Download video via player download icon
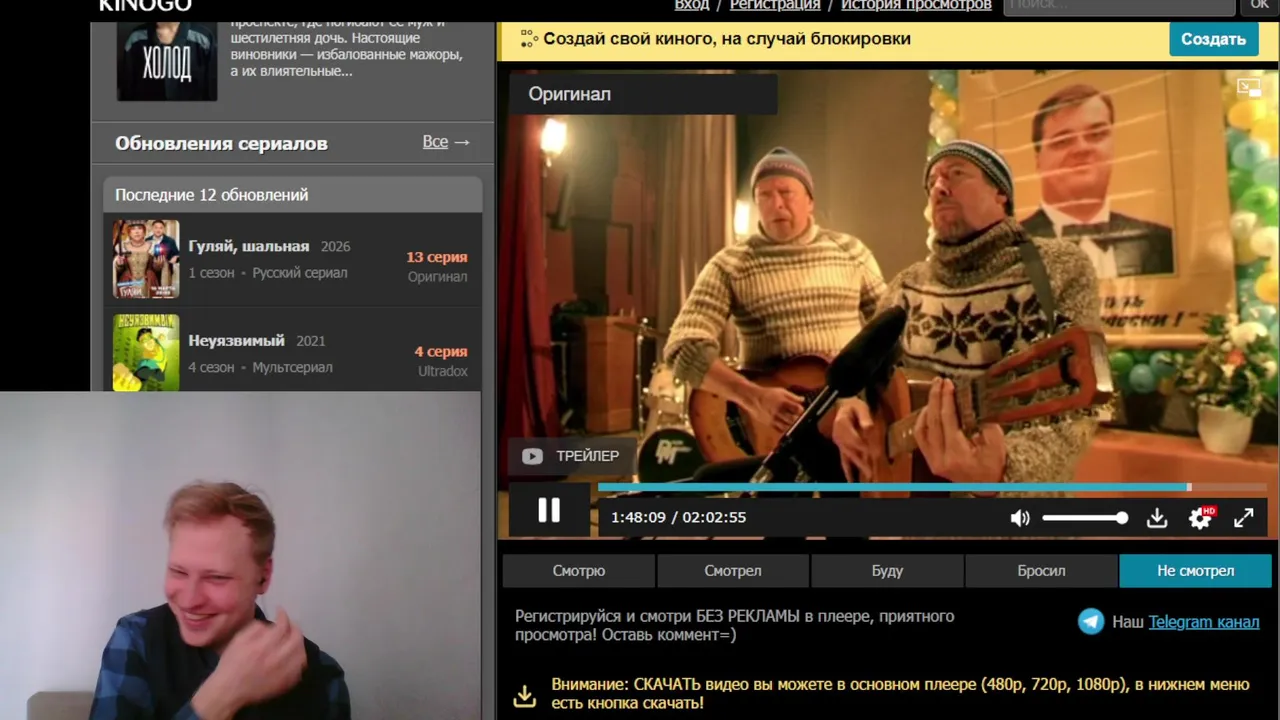 coord(1157,518)
